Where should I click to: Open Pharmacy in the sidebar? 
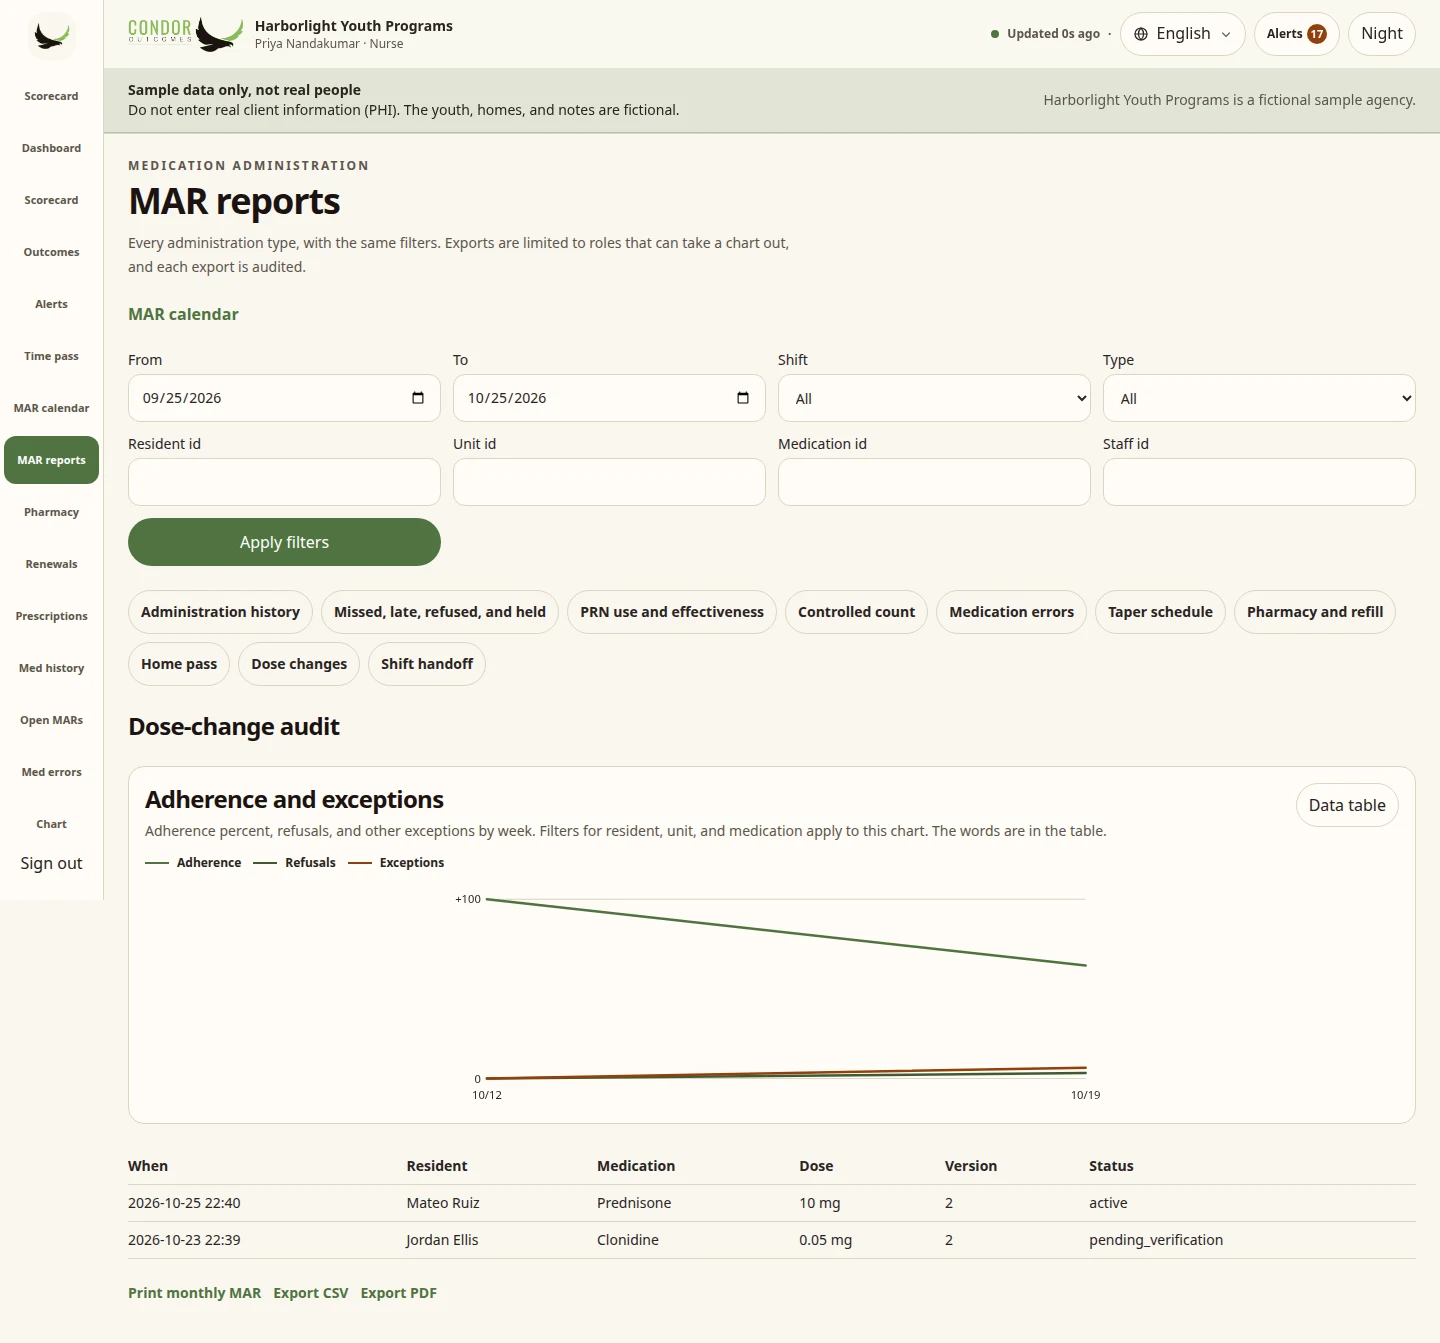click(x=51, y=512)
